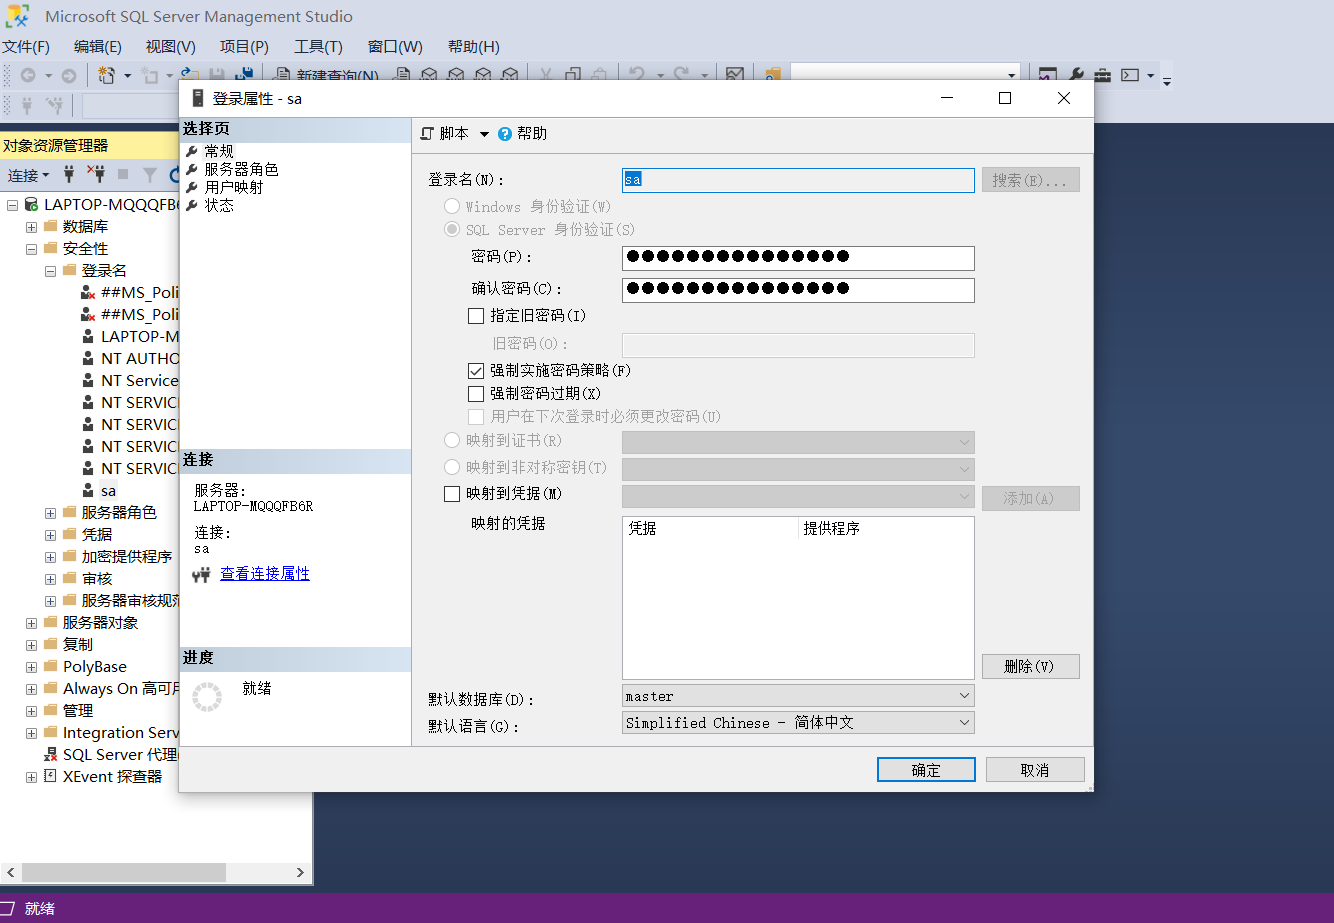Viewport: 1334px width, 923px height.
Task: Click the 删除(V) button
Action: 1030,666
